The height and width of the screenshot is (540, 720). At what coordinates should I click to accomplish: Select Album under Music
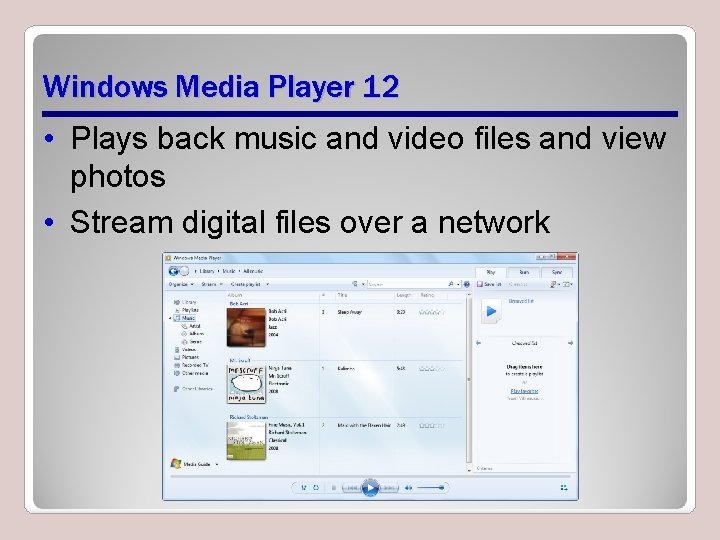193,334
